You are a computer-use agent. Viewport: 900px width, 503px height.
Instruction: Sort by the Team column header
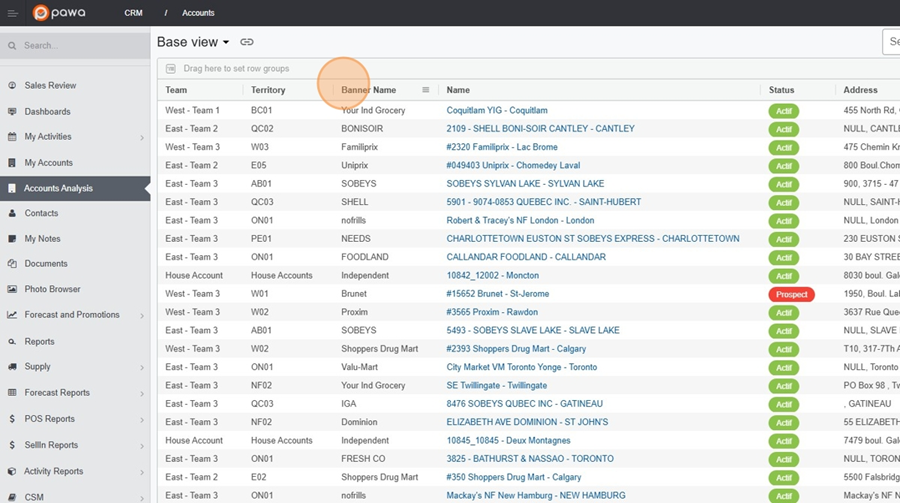tap(176, 90)
